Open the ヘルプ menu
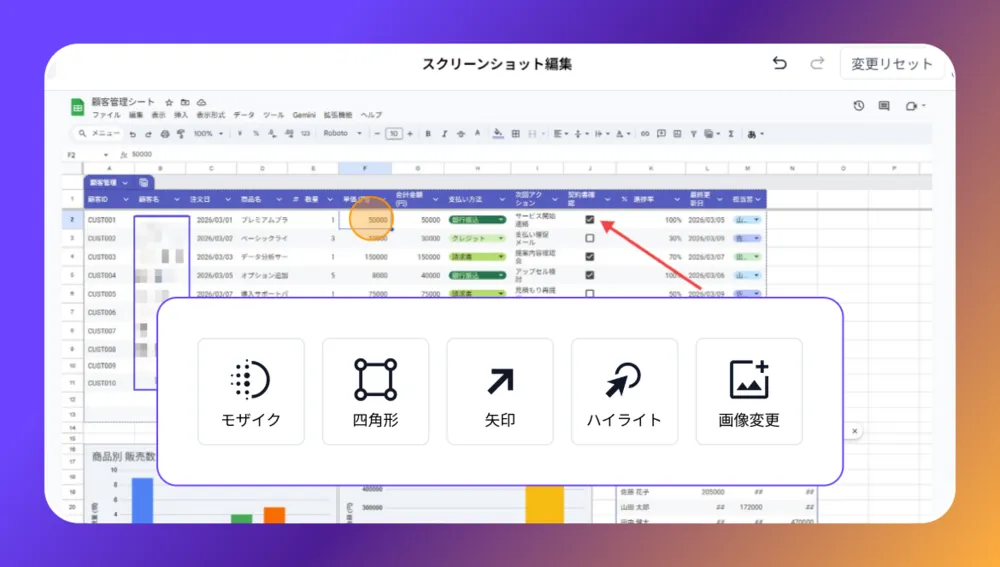The image size is (1000, 567). [x=371, y=115]
